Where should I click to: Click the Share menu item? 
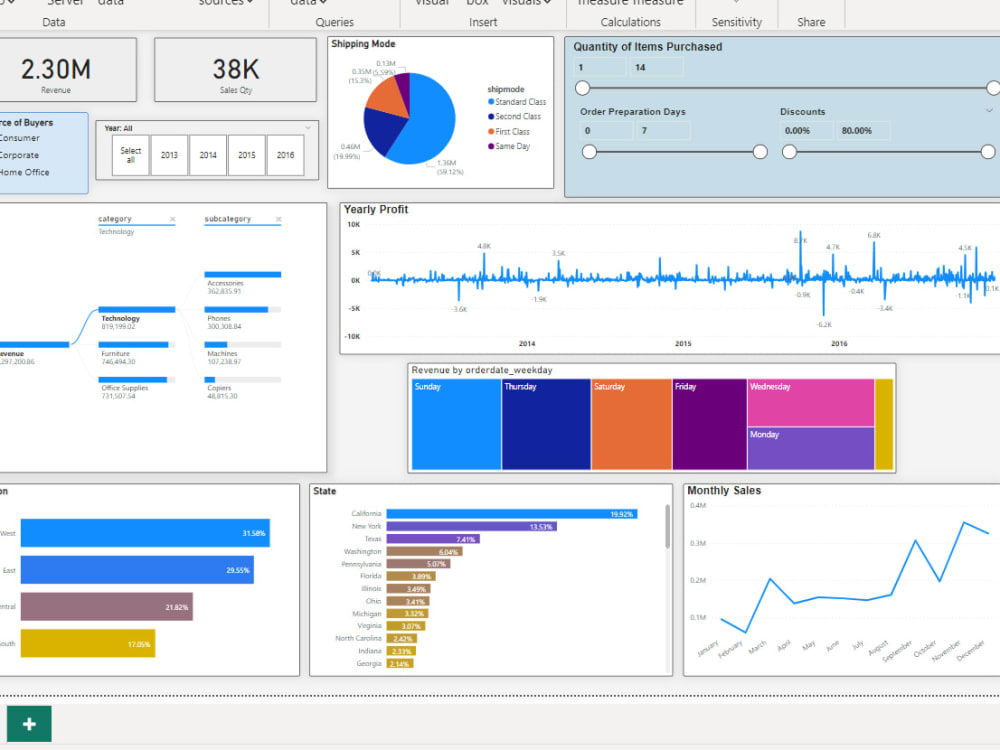(x=811, y=20)
